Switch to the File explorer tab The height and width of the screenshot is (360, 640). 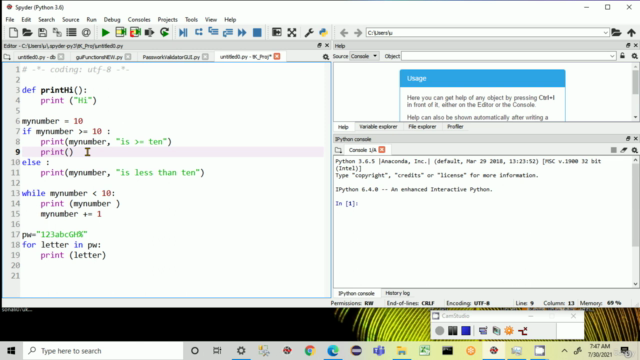pyautogui.click(x=422, y=127)
